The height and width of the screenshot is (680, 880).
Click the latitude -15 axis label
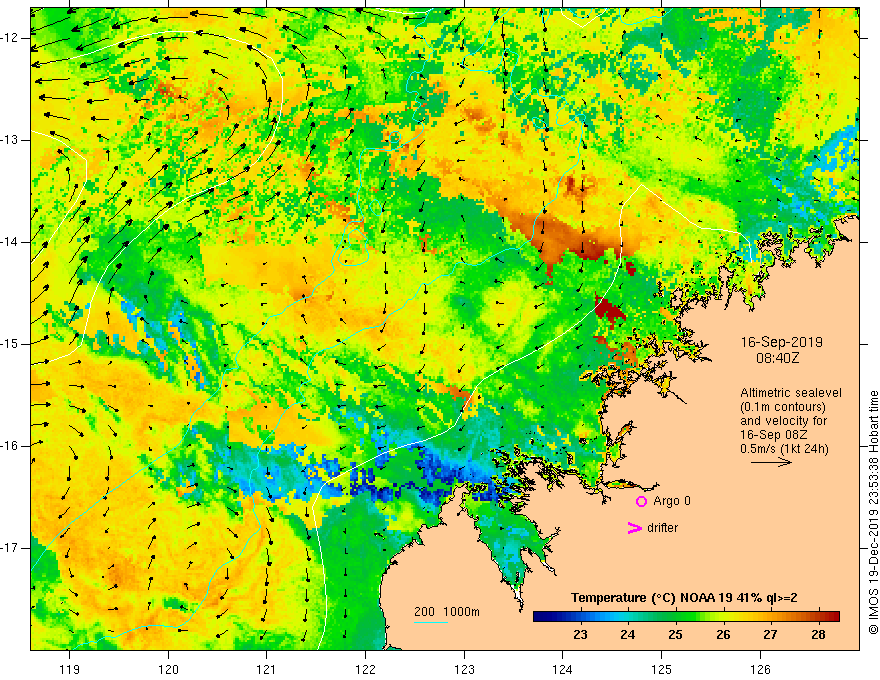click(x=9, y=344)
